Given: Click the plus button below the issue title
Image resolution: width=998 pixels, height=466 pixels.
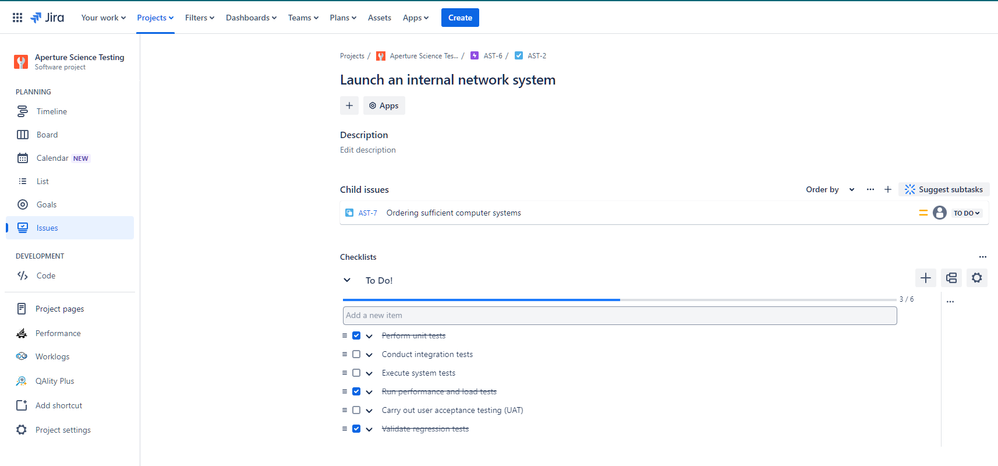Looking at the screenshot, I should click(x=349, y=106).
